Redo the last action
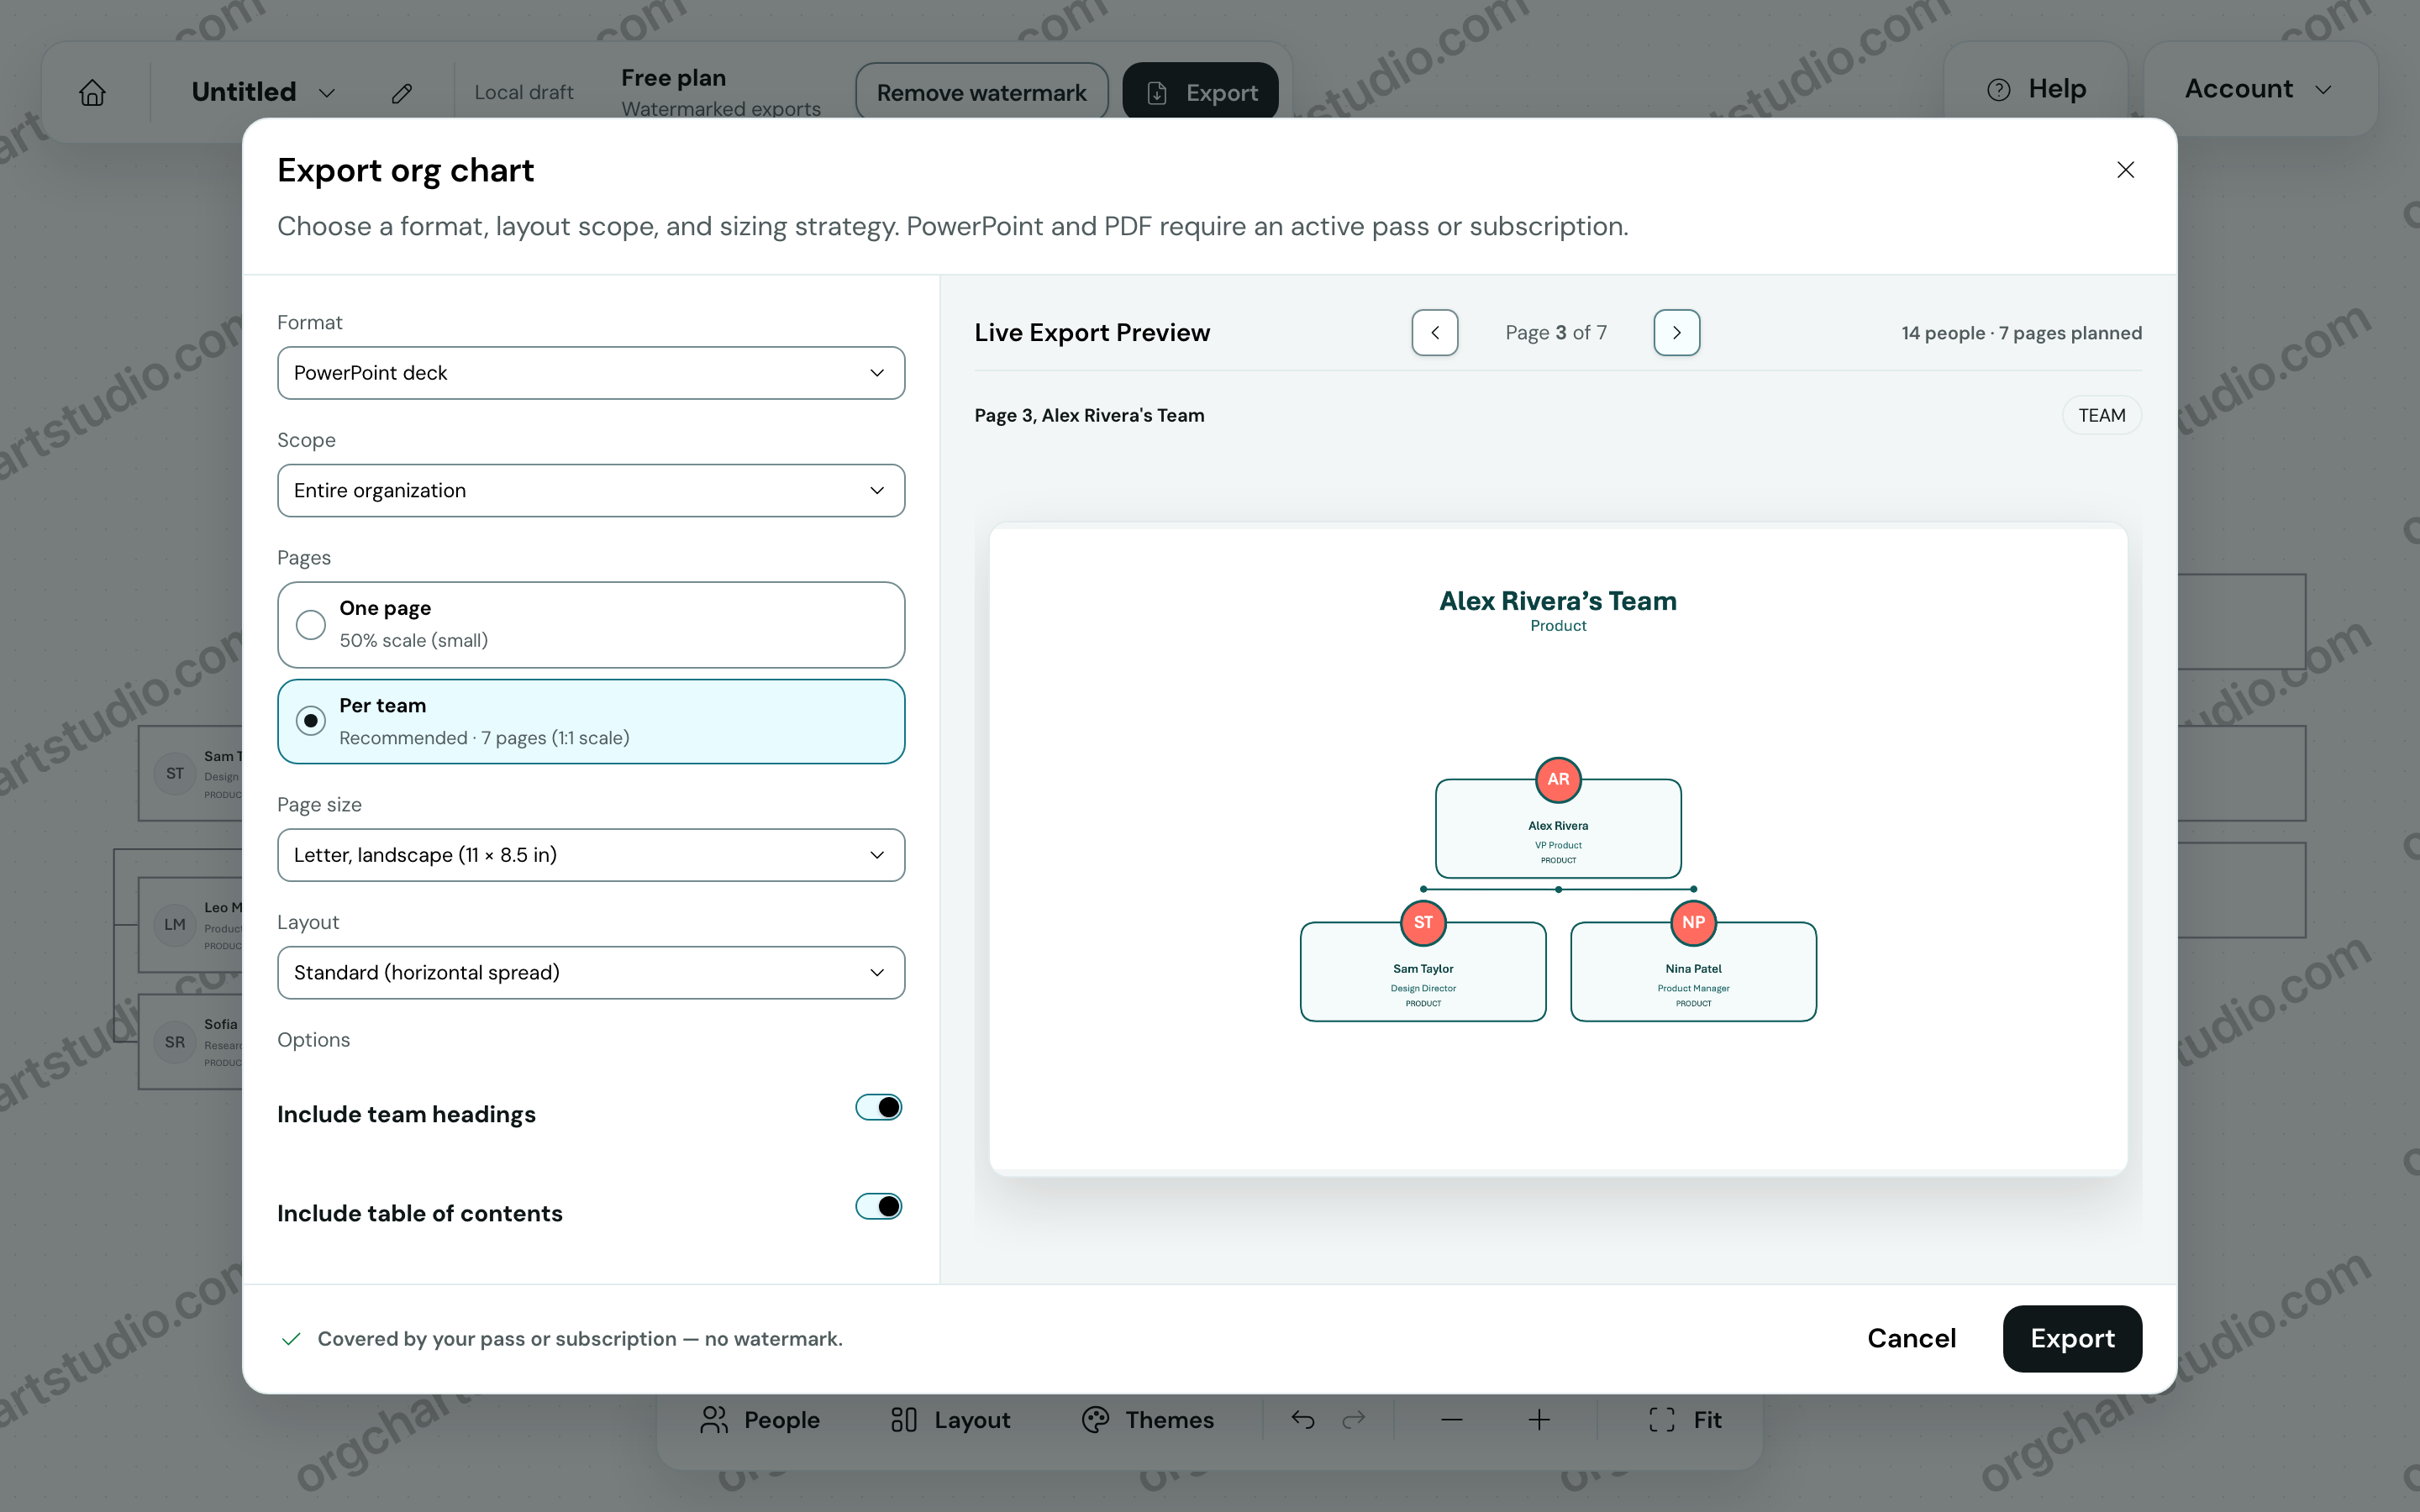Viewport: 2420px width, 1512px height. (1354, 1419)
